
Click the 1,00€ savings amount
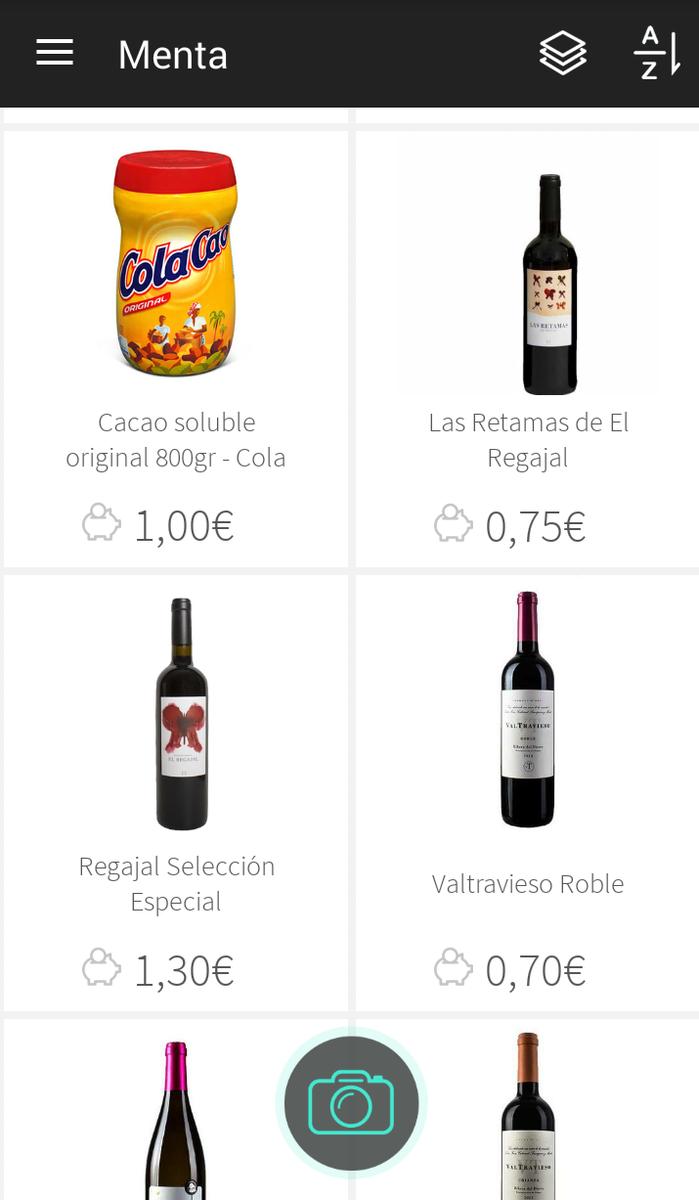tap(184, 526)
